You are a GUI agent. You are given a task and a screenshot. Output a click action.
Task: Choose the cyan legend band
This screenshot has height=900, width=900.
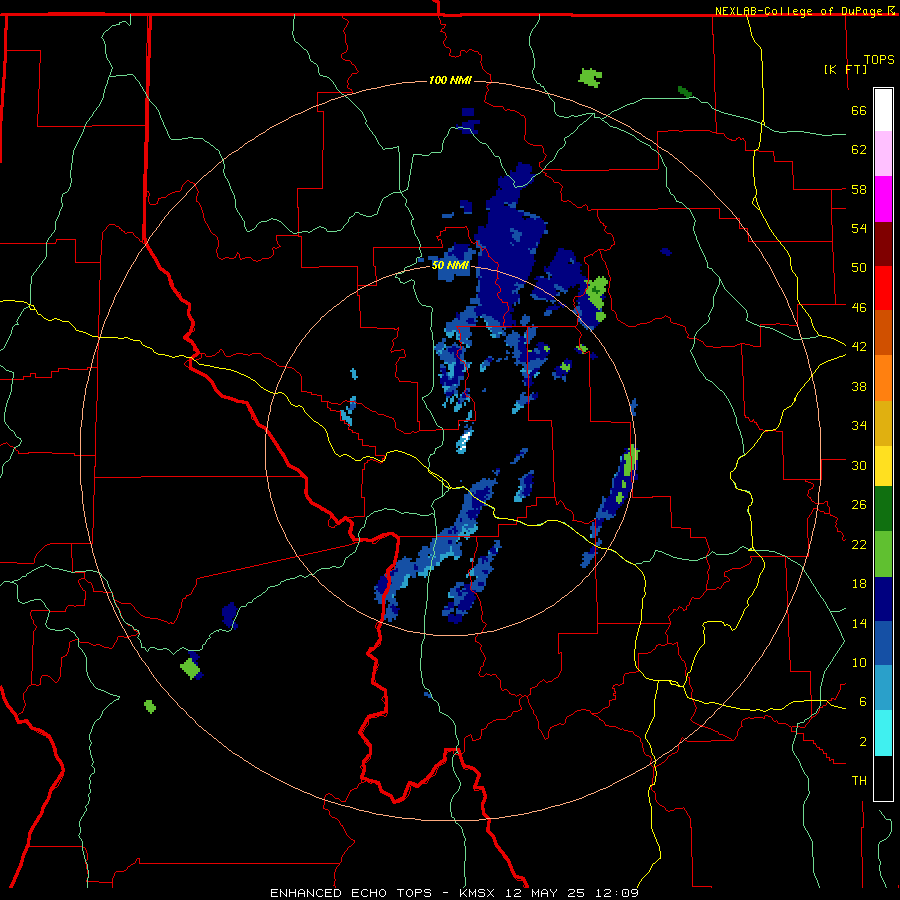(x=883, y=733)
